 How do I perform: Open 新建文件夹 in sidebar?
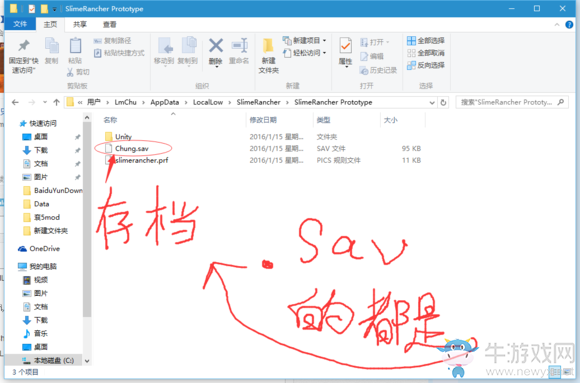[x=51, y=231]
